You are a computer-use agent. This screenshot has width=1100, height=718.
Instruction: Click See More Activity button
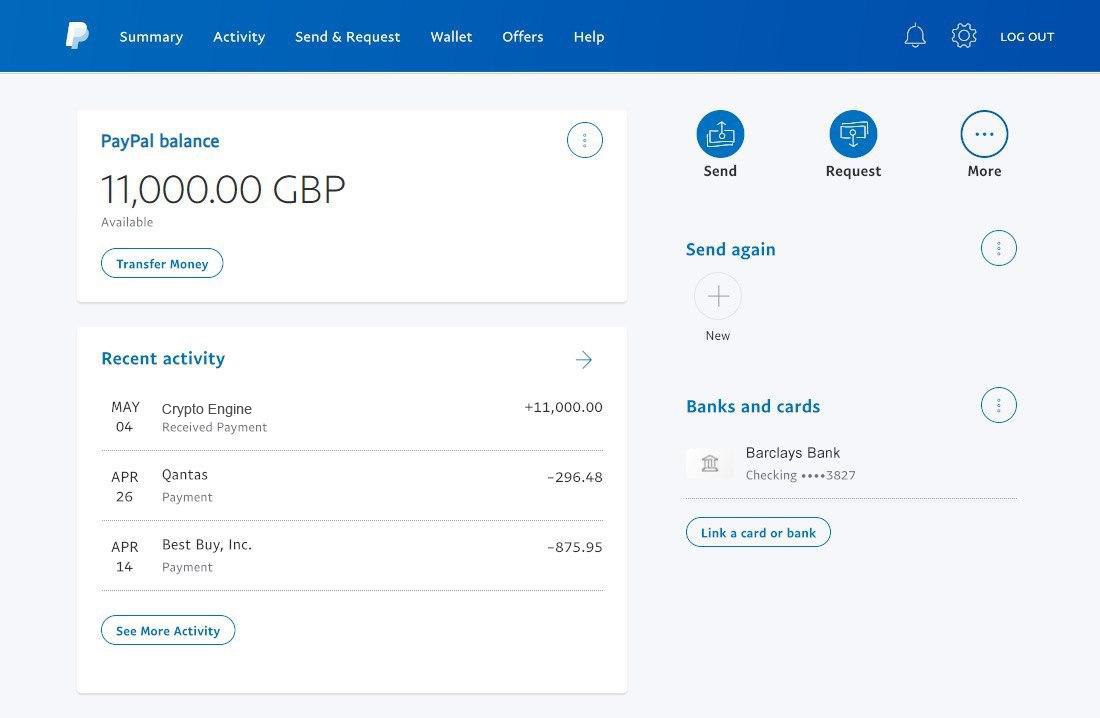click(x=168, y=630)
